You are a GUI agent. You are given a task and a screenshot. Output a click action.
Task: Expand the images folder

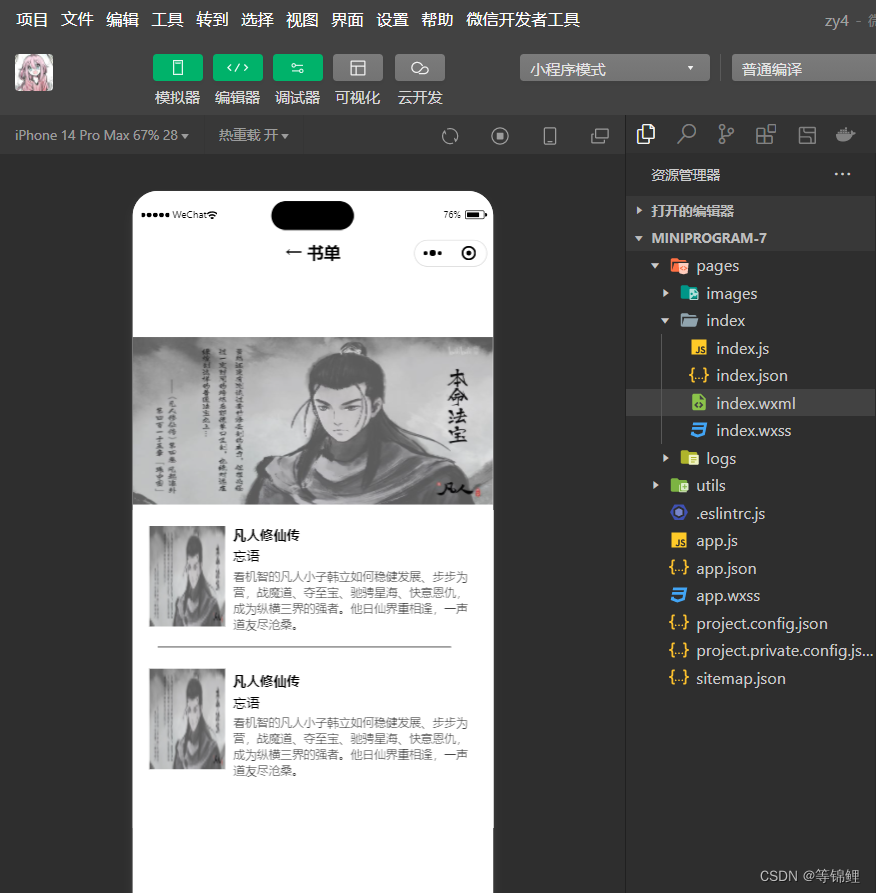coord(751,293)
